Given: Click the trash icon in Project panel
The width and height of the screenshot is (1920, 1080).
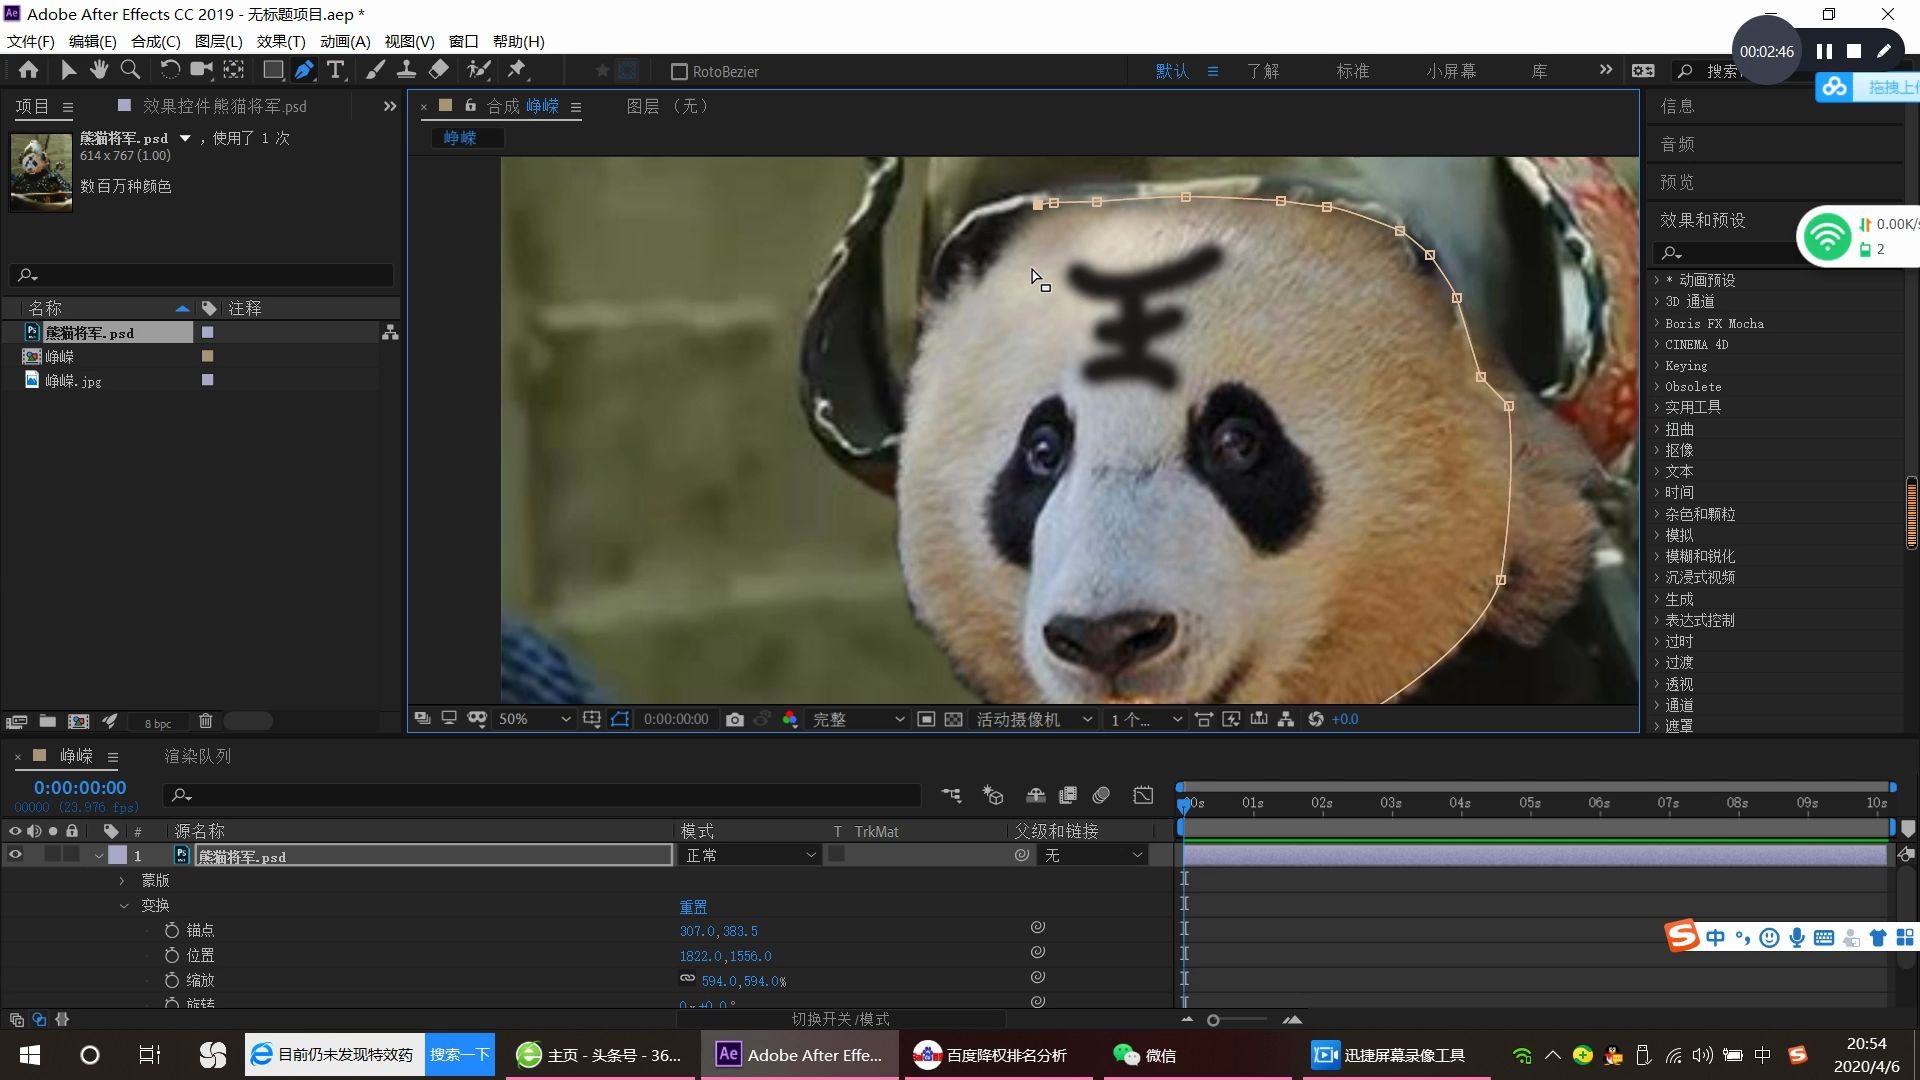Looking at the screenshot, I should [x=205, y=721].
